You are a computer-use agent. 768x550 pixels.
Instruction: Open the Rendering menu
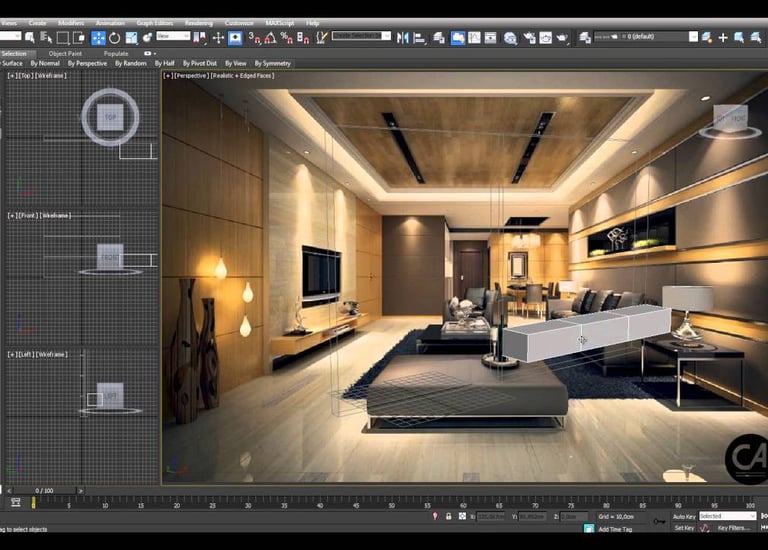click(199, 23)
